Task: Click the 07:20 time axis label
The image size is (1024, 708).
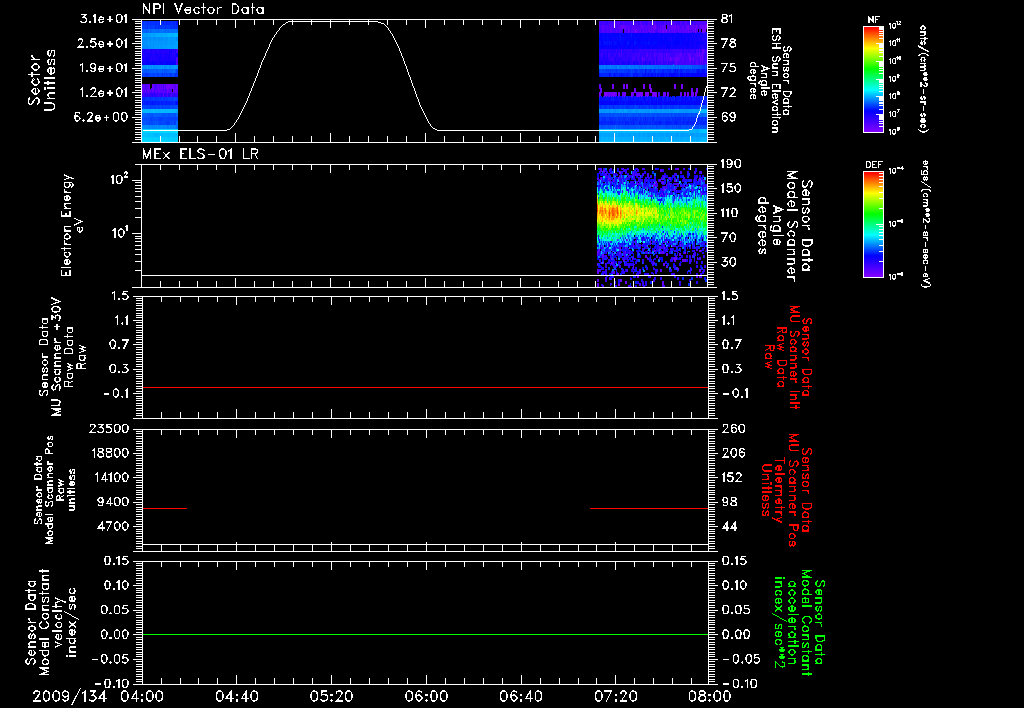Action: coord(615,696)
